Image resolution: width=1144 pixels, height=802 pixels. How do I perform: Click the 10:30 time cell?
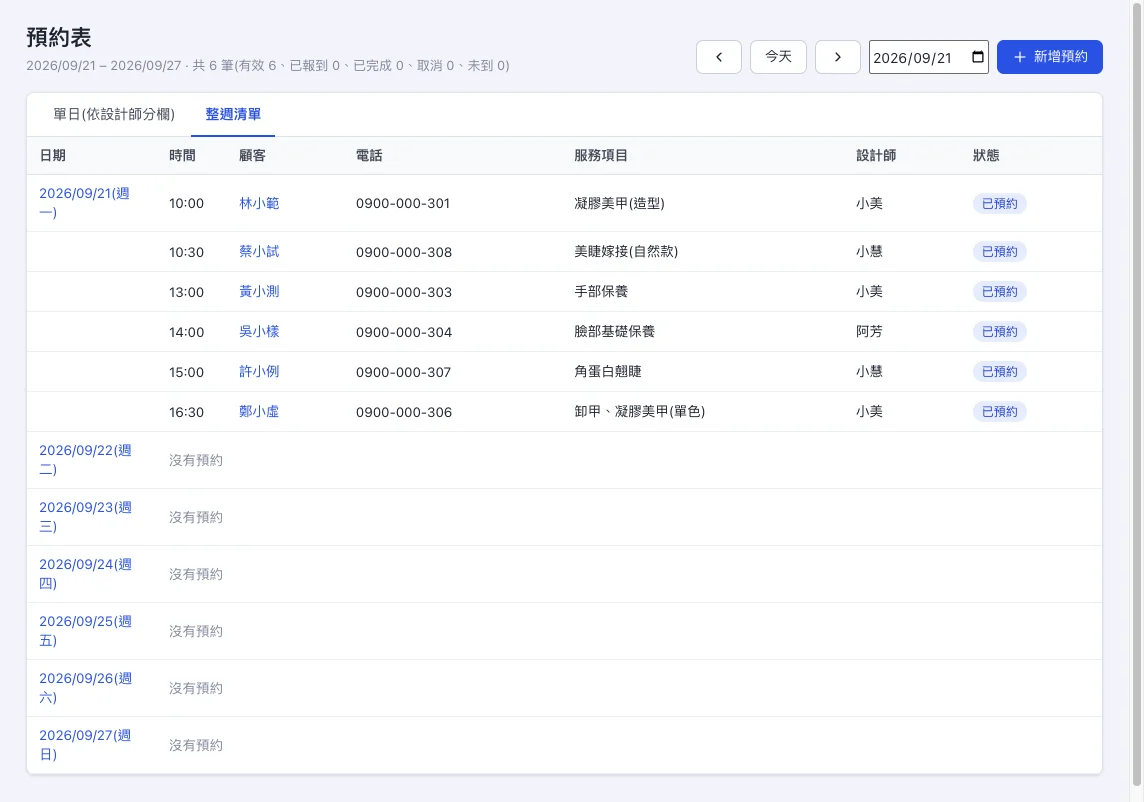186,252
